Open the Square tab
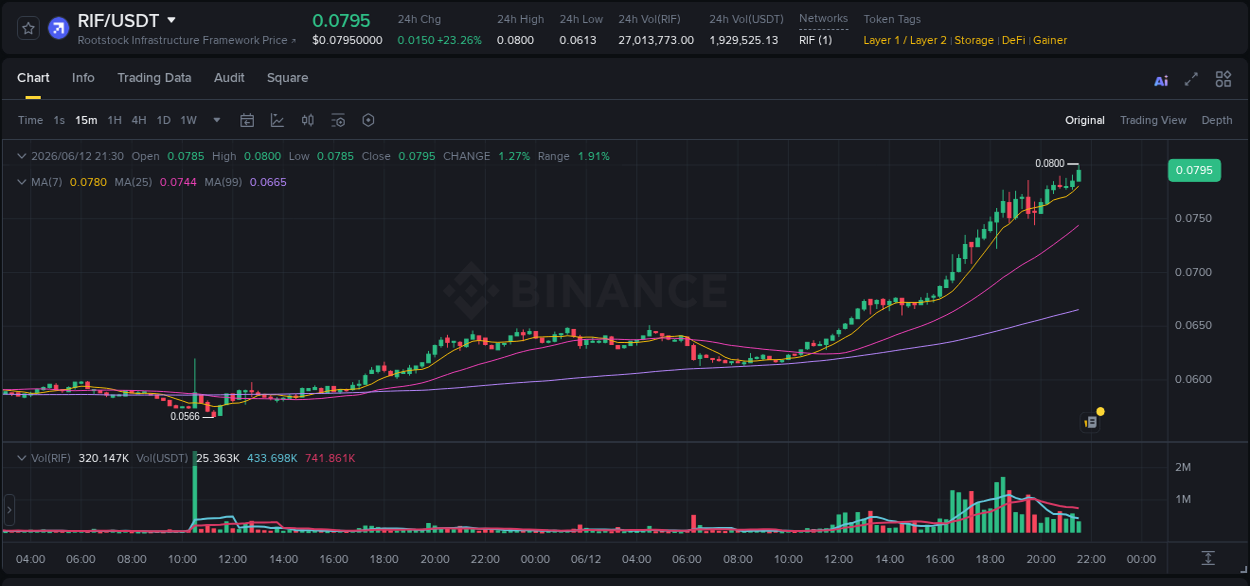 pyautogui.click(x=287, y=78)
